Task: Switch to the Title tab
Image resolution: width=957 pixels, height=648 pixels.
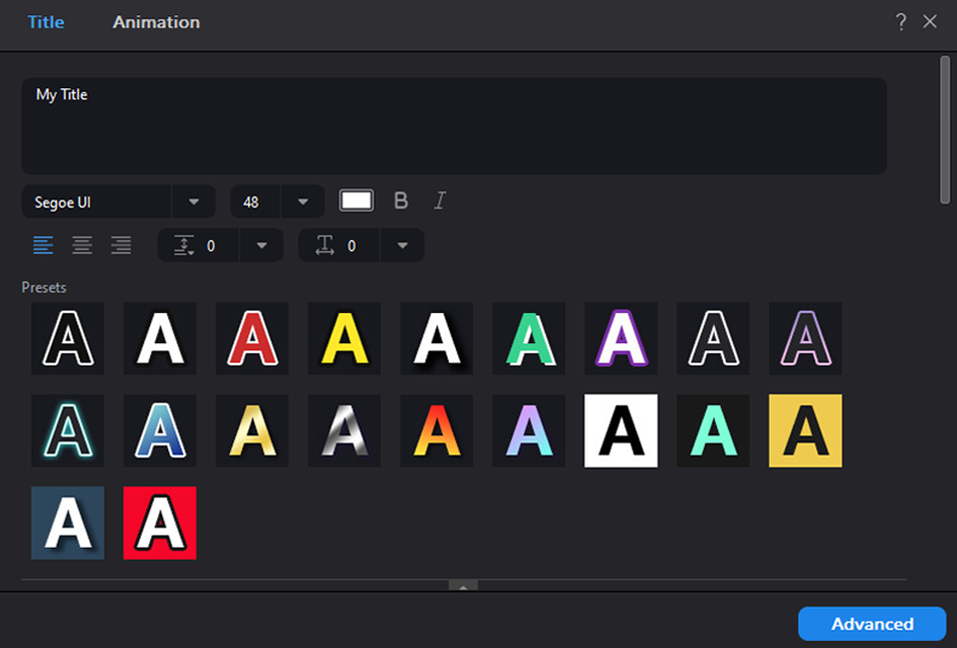Action: [46, 22]
